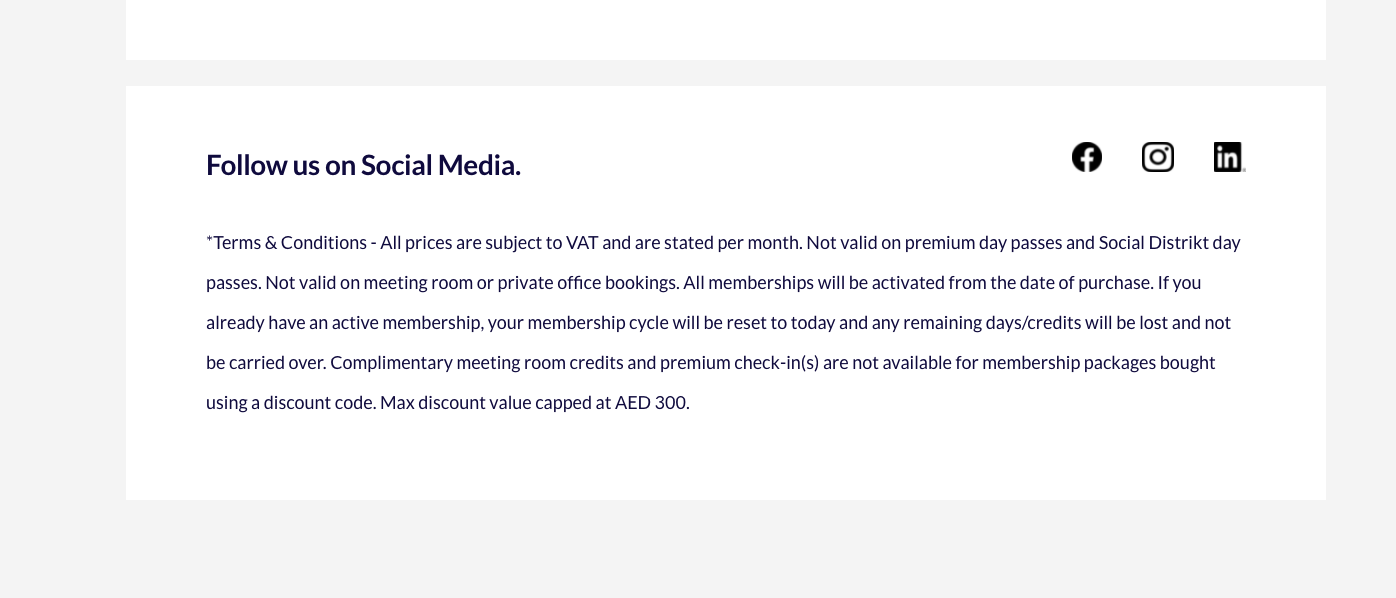
Task: Click the '*Terms & Conditions' text
Action: tap(287, 243)
